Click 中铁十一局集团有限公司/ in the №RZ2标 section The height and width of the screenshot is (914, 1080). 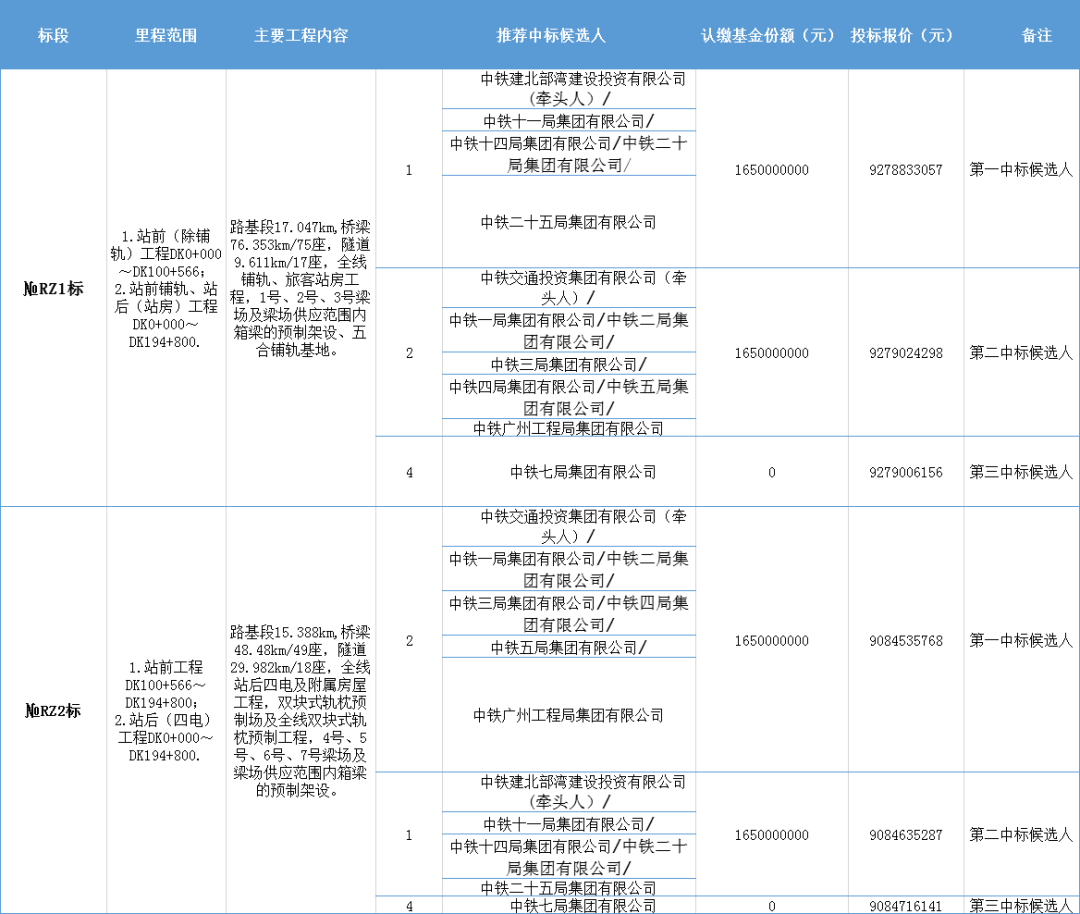pos(569,824)
